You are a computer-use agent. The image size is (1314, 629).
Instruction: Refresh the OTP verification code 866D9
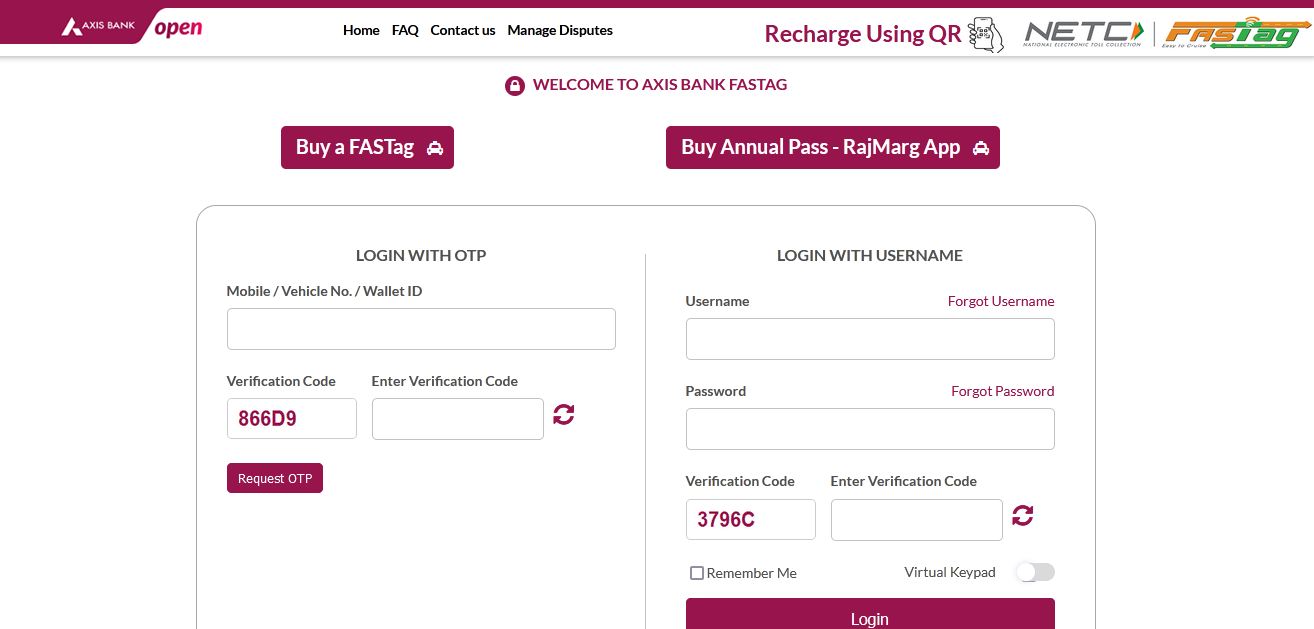[x=563, y=414]
